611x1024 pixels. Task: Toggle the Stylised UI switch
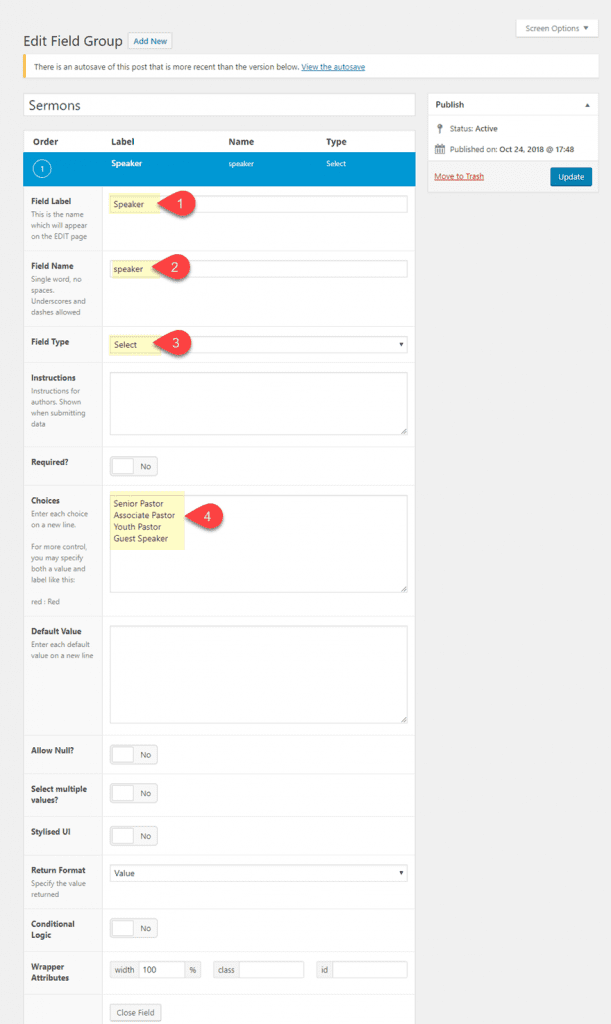(133, 835)
